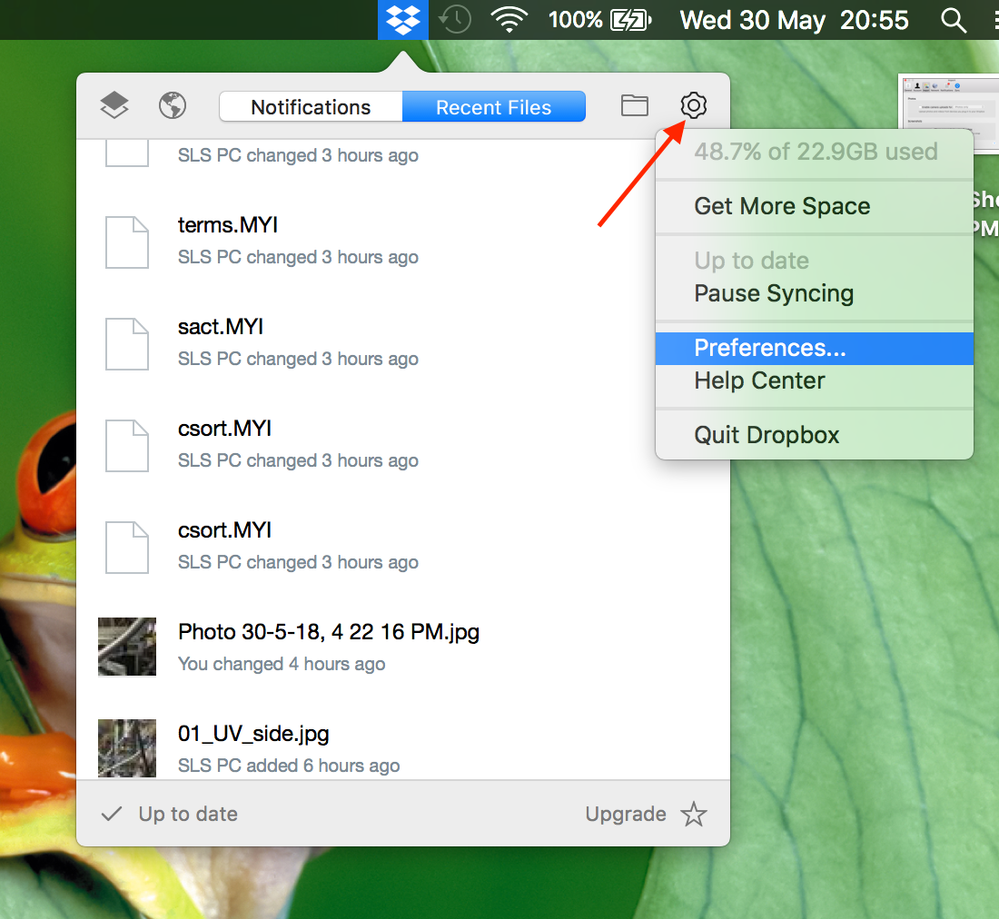Screen dimensions: 999x919
Task: Switch to the Notifications tab
Action: 311,107
